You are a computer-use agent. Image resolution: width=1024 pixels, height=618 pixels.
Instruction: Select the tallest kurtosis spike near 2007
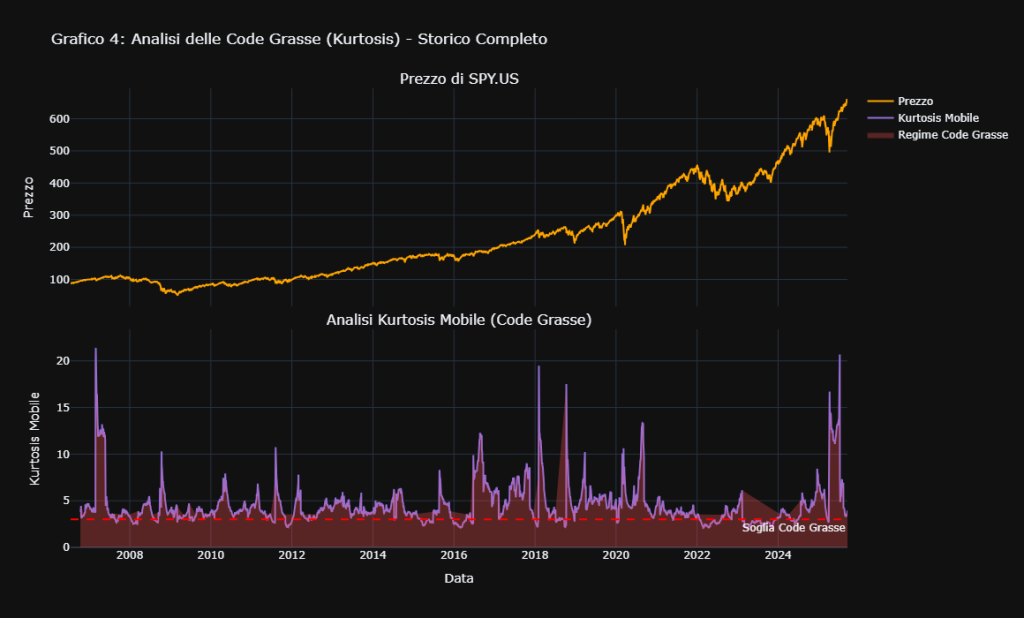(94, 348)
